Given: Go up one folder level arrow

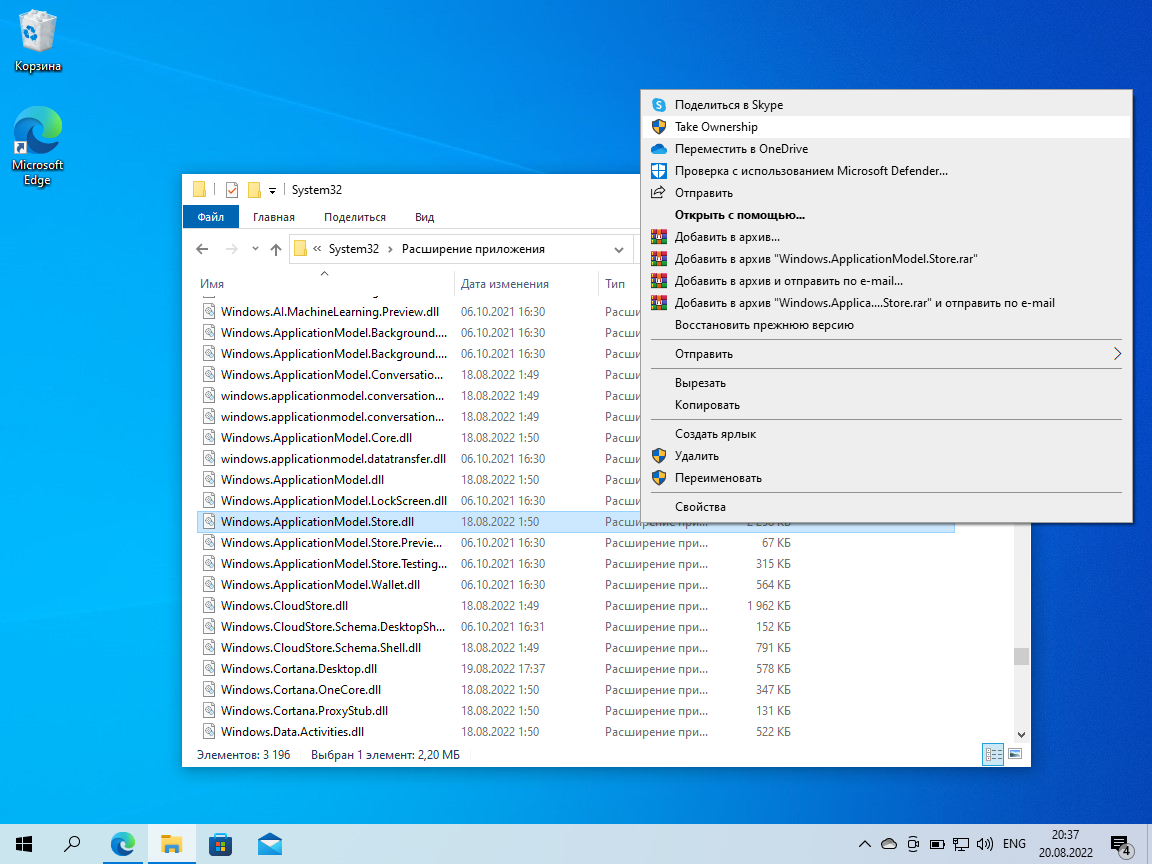Looking at the screenshot, I should pos(276,250).
